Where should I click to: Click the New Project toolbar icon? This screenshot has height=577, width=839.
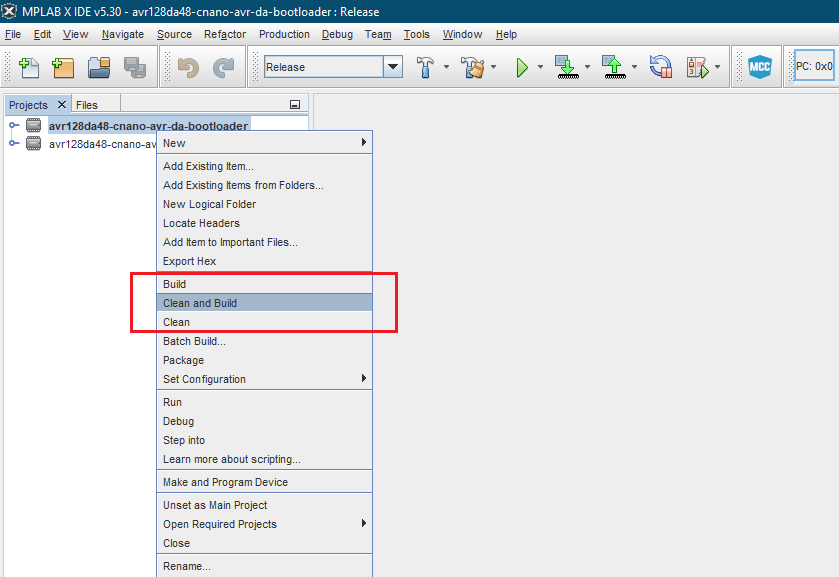tap(63, 67)
